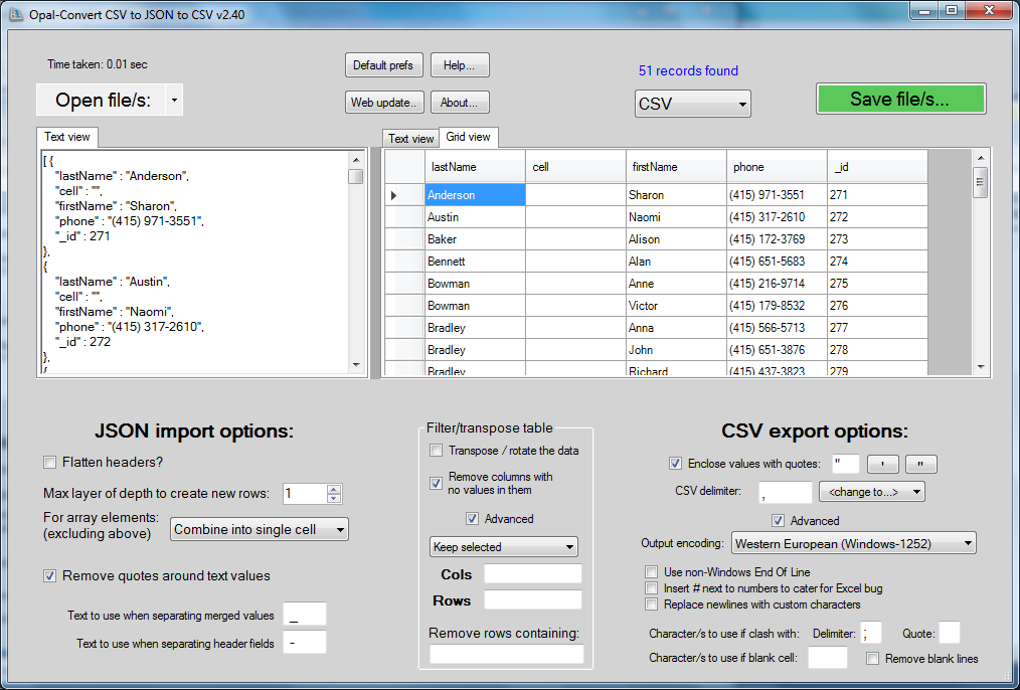
Task: Toggle Transpose / rotate the data
Action: click(436, 451)
